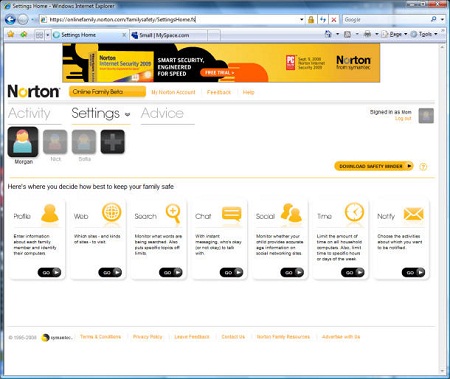Click the search magnifier icon
This screenshot has height=379, width=450.
(x=434, y=19)
